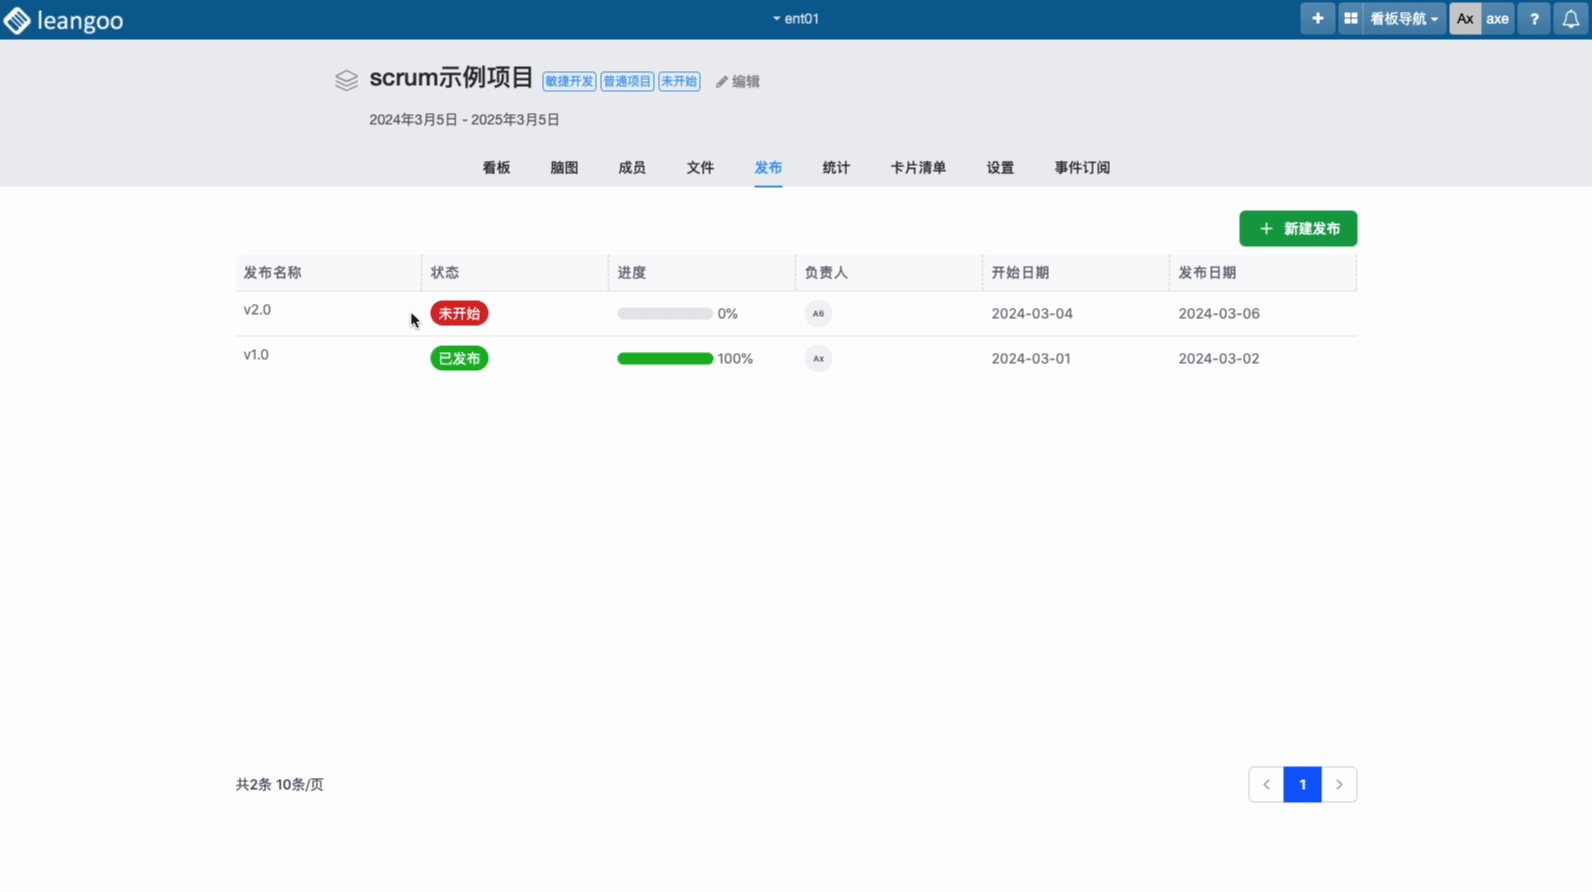Open the help question mark icon
Viewport: 1592px width, 892px height.
(x=1534, y=19)
